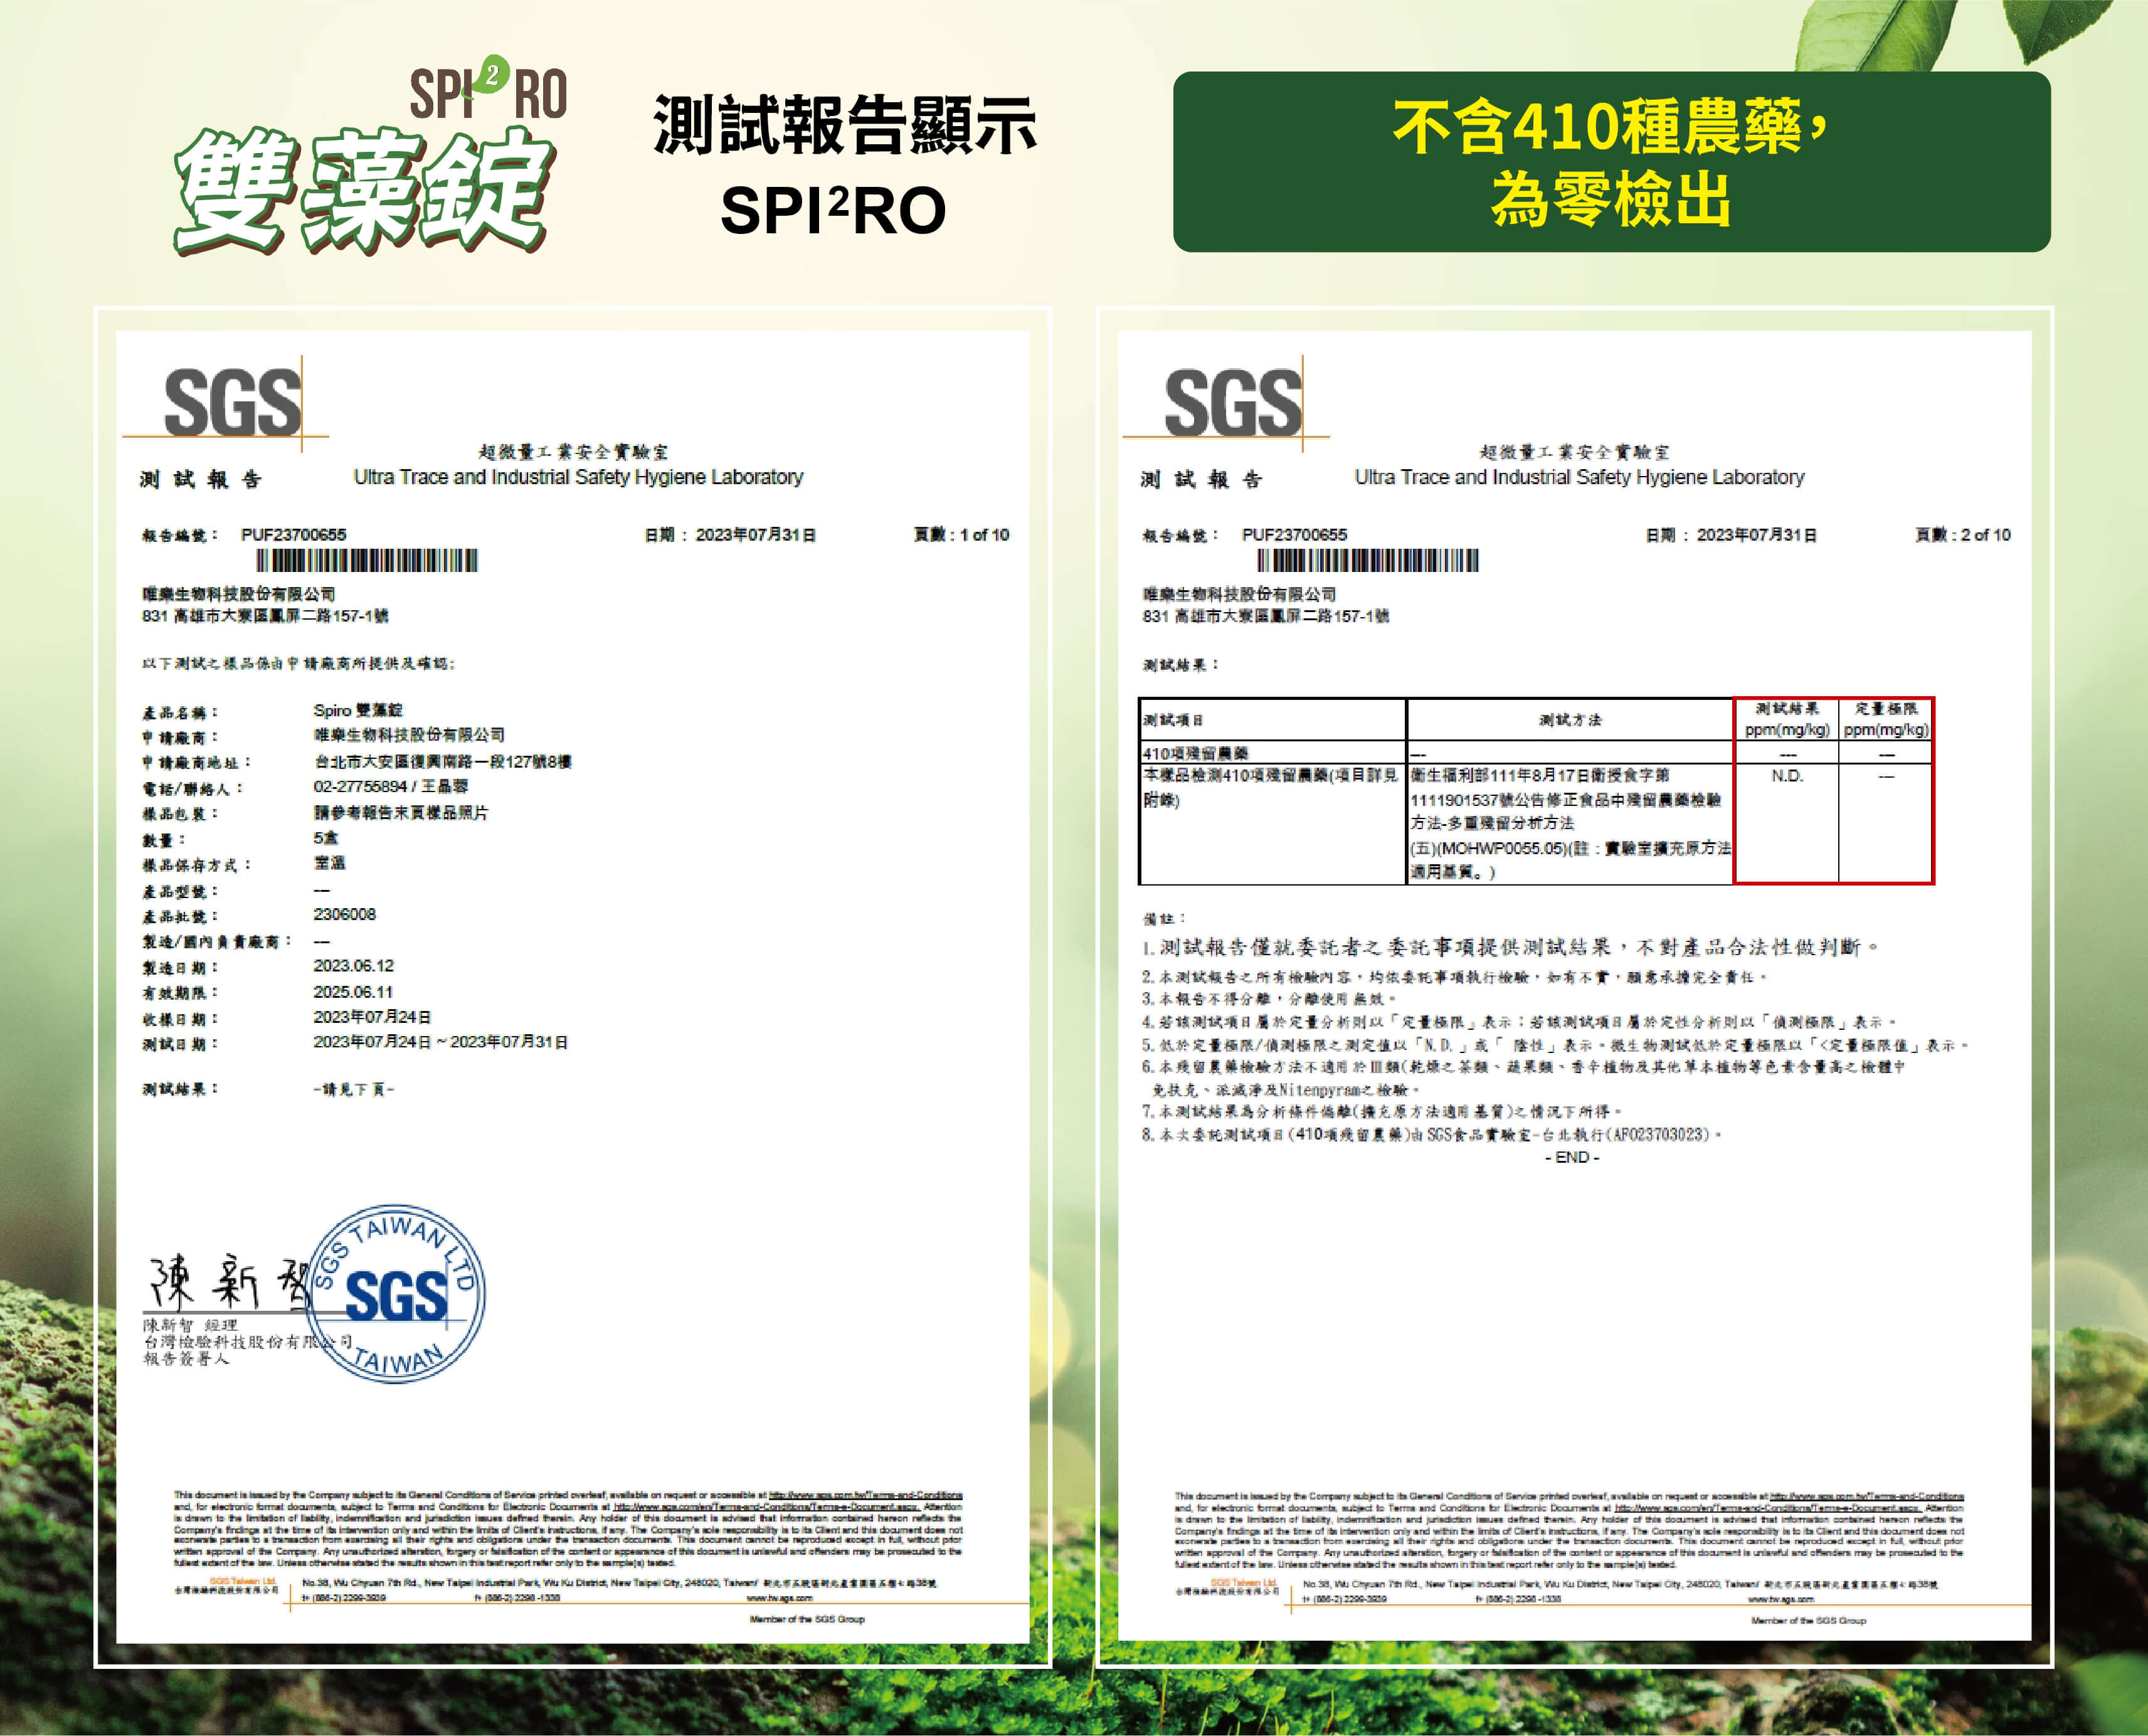
Task: Click signer title 陳新智 經理
Action: pos(190,1325)
